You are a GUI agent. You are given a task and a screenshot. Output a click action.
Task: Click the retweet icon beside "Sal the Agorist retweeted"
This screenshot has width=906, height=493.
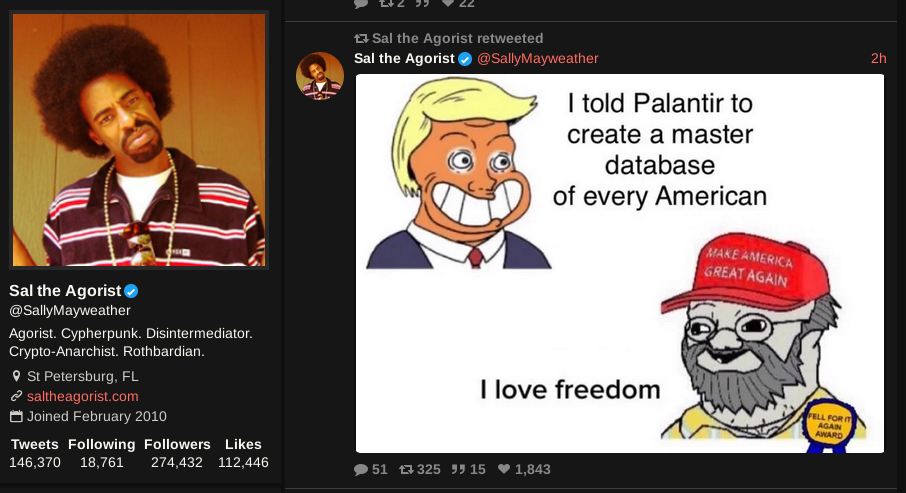[x=361, y=38]
